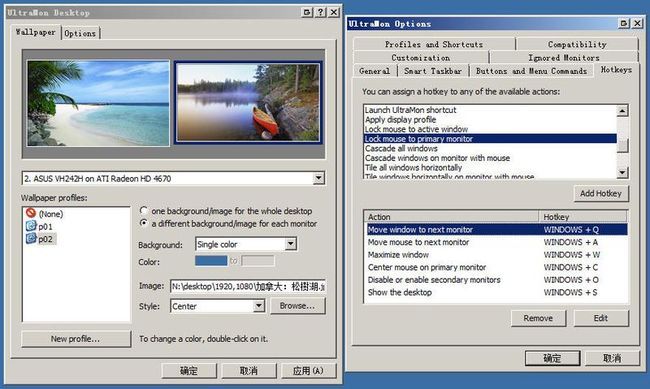
Task: Select 'Cascade all windows' action
Action: point(490,148)
